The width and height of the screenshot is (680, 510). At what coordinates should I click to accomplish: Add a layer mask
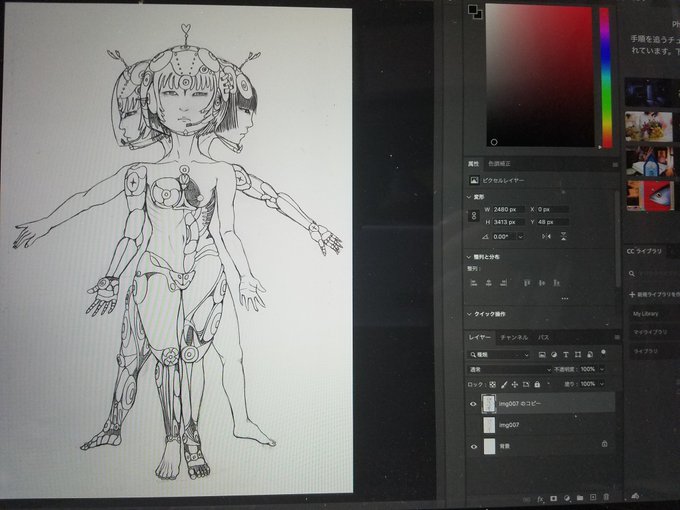tap(554, 499)
